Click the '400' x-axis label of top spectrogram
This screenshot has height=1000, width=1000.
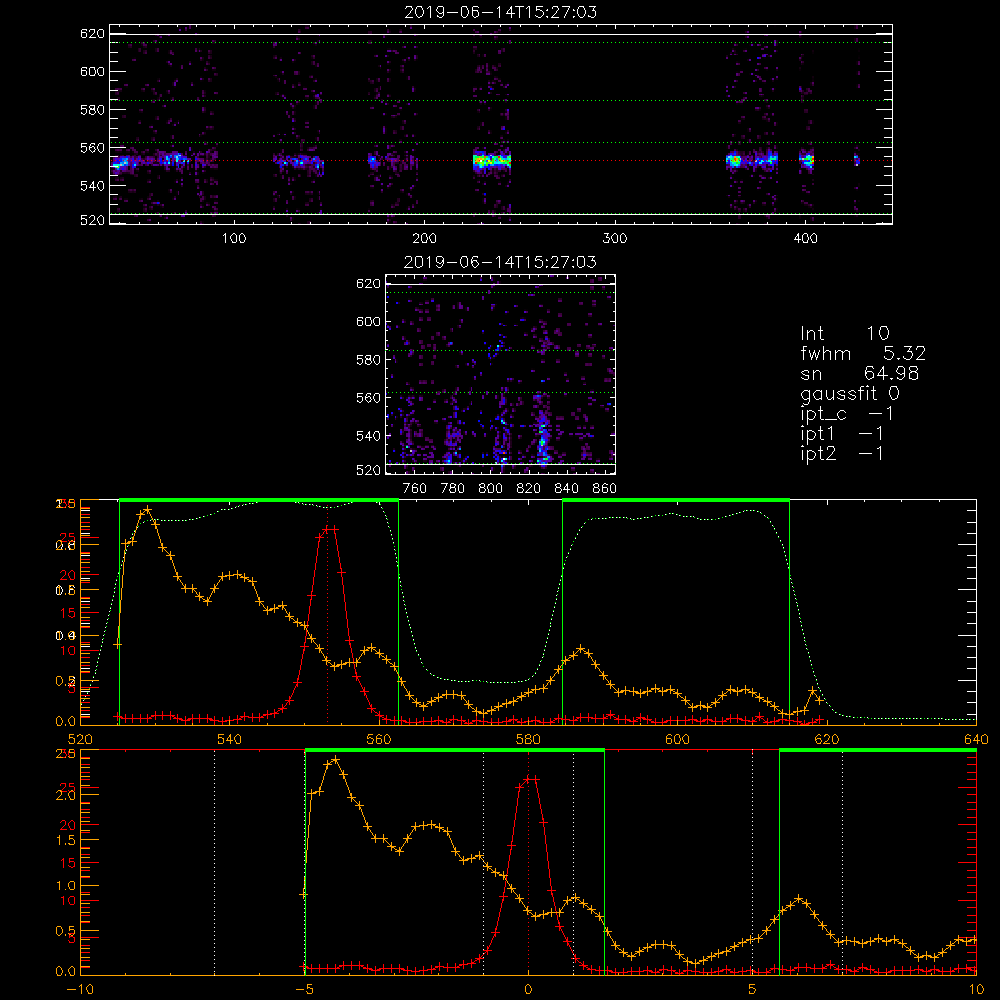tap(805, 239)
